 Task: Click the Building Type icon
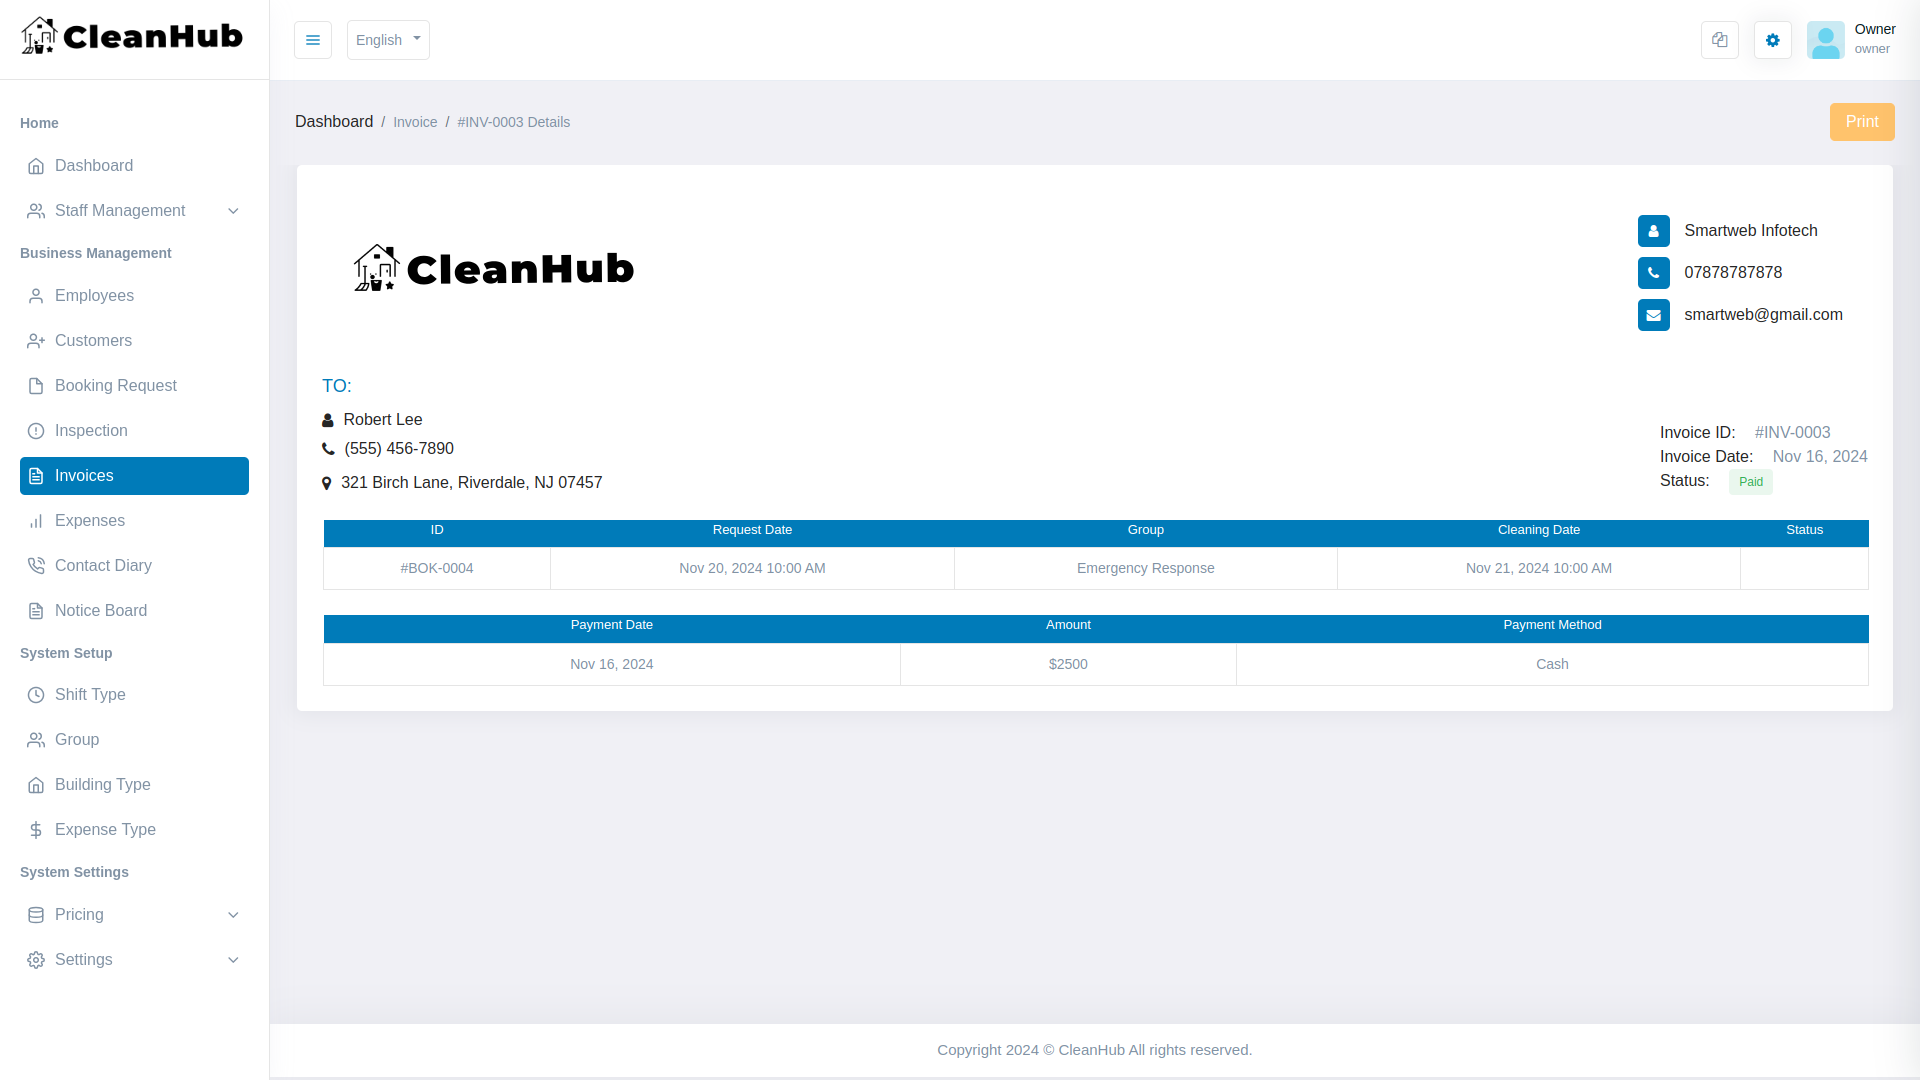click(36, 785)
